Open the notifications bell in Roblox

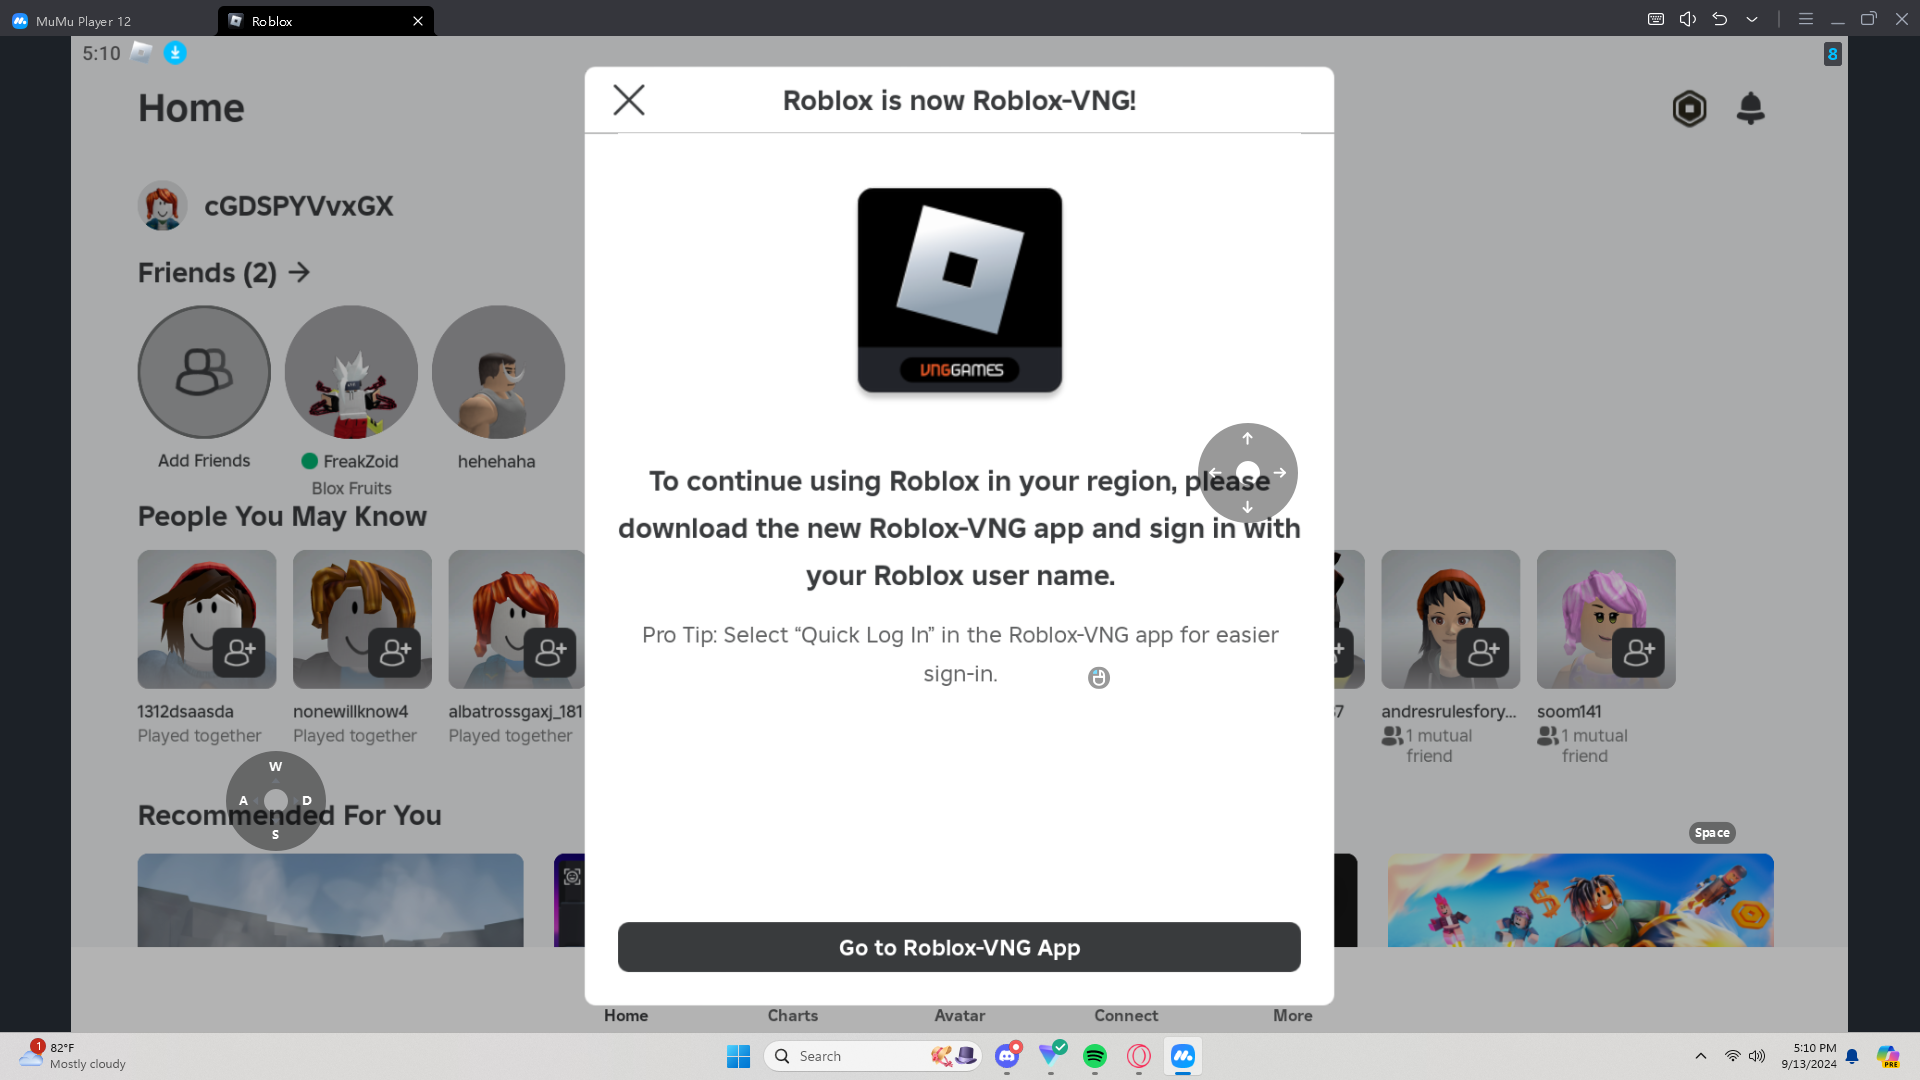click(1750, 108)
